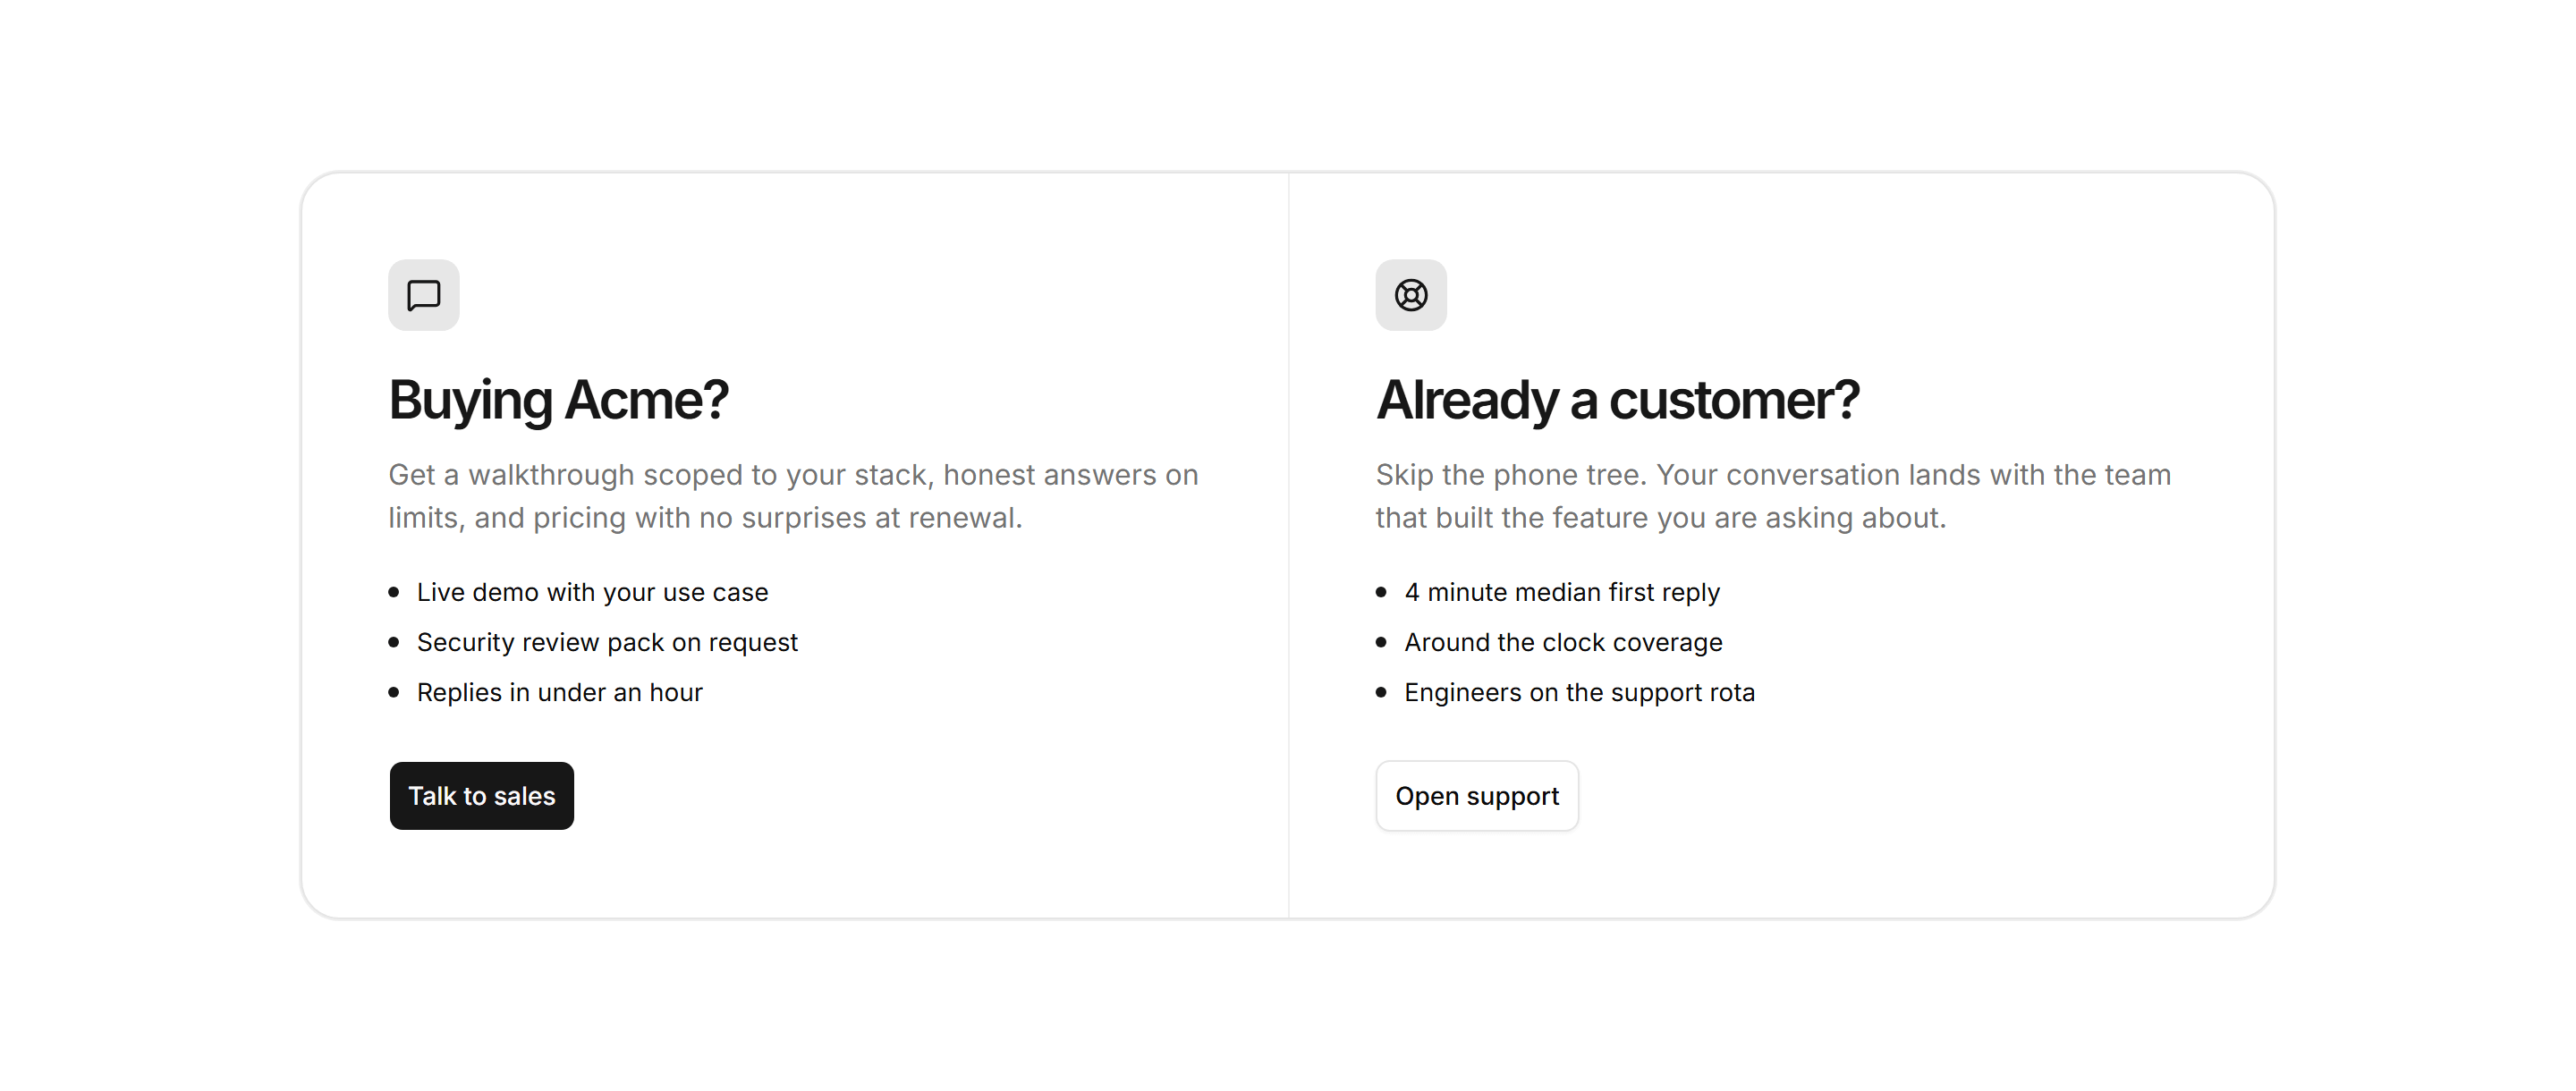Click bullet dot beside Around the clock coverage
The height and width of the screenshot is (1091, 2576).
click(1381, 642)
